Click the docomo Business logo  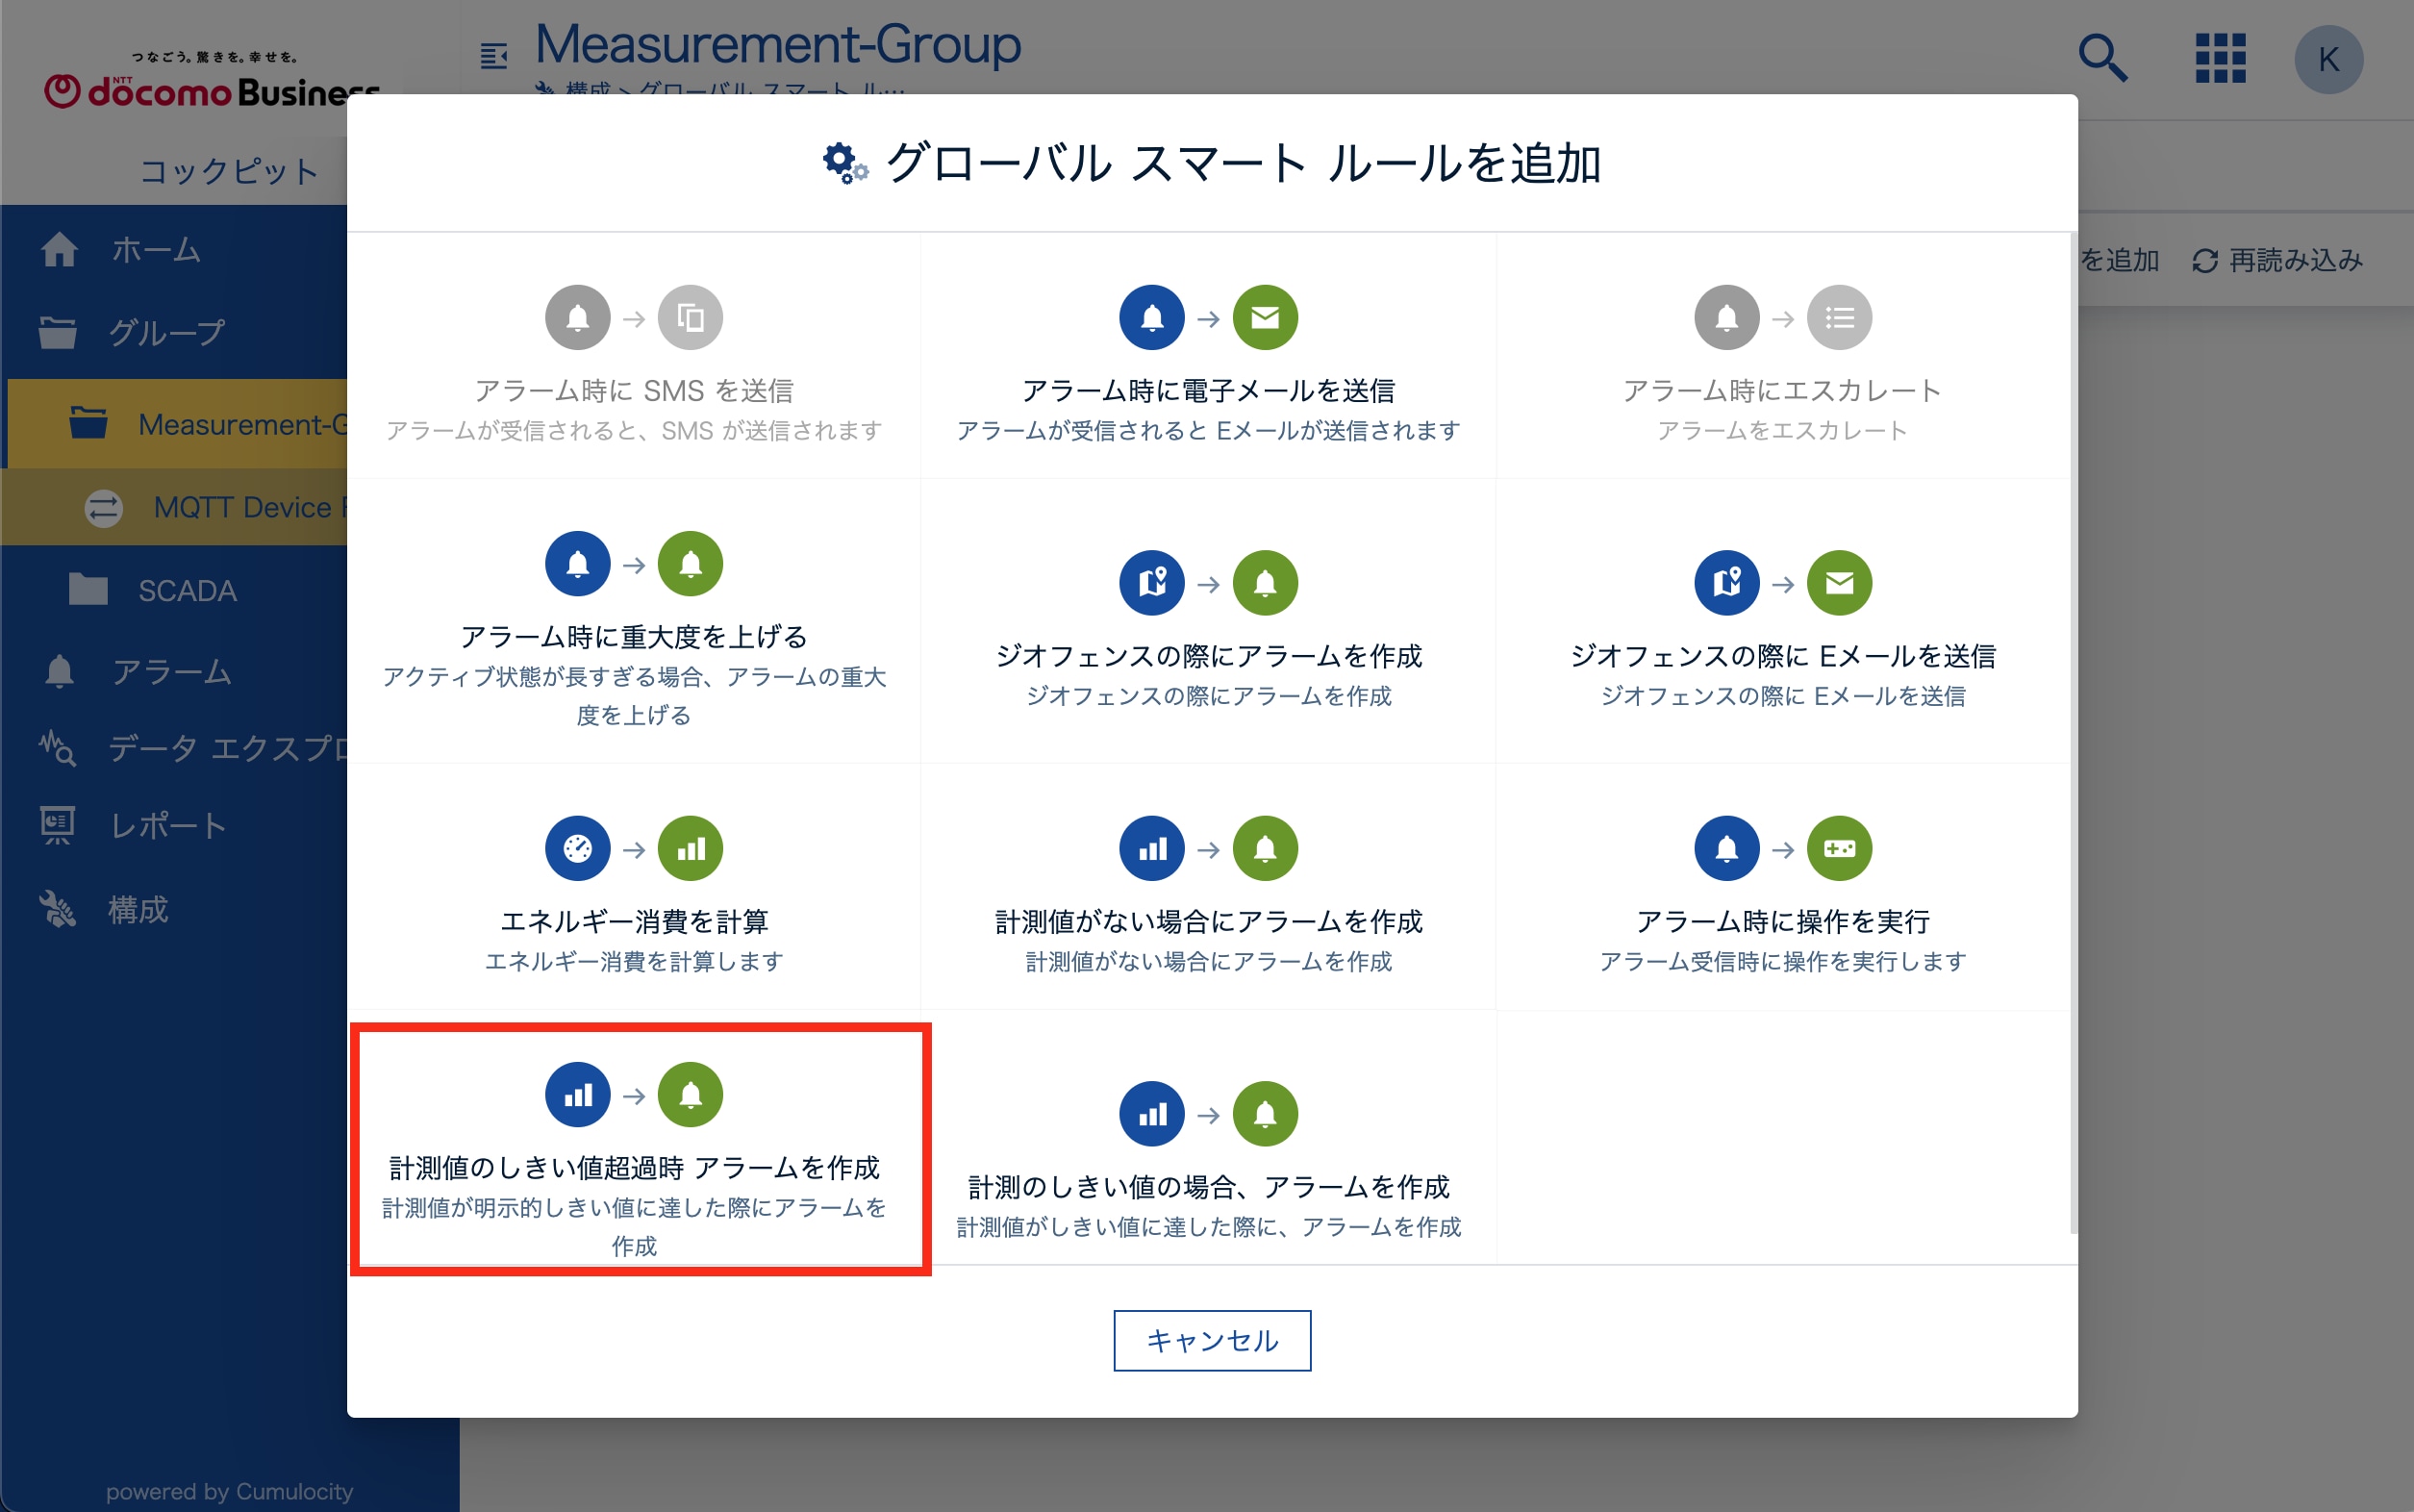point(212,80)
